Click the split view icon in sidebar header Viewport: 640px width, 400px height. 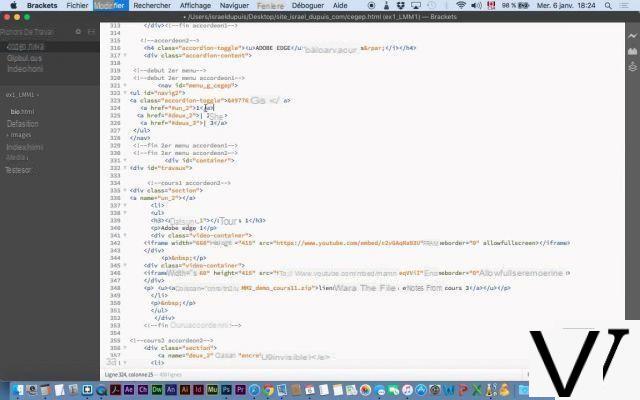click(91, 31)
